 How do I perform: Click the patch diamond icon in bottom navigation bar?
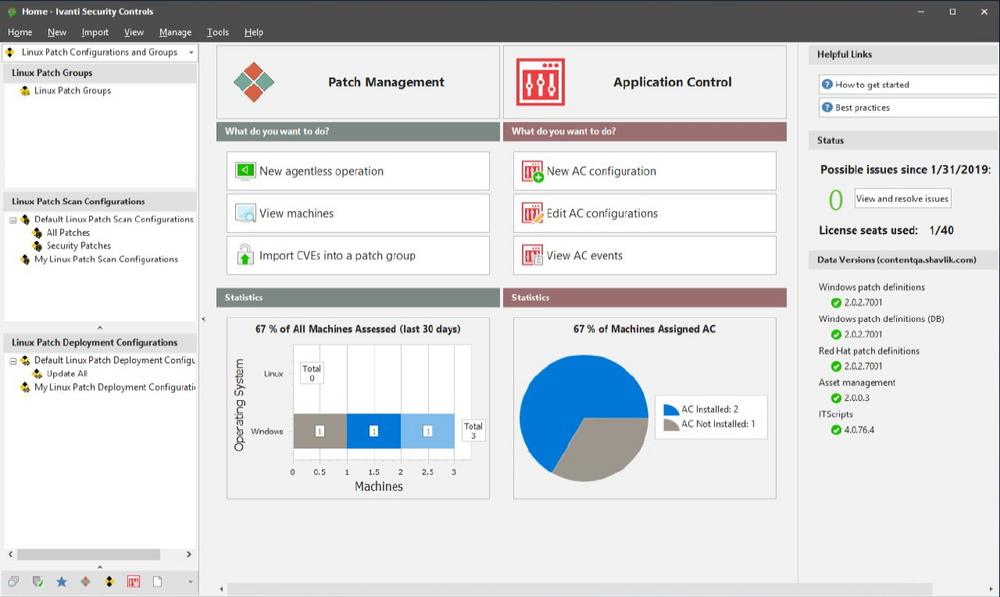tap(85, 582)
